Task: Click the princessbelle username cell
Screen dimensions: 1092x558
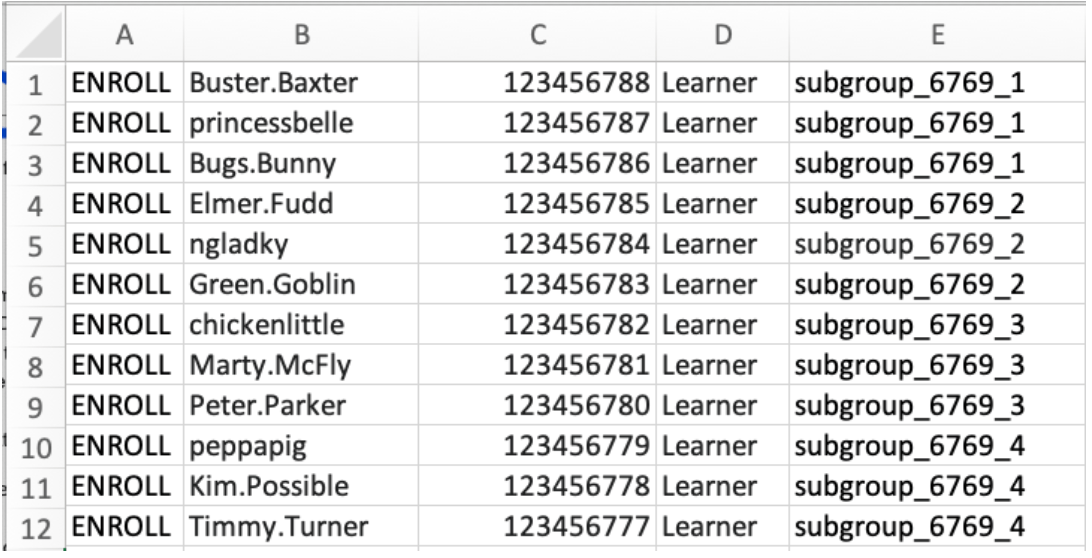Action: coord(301,123)
